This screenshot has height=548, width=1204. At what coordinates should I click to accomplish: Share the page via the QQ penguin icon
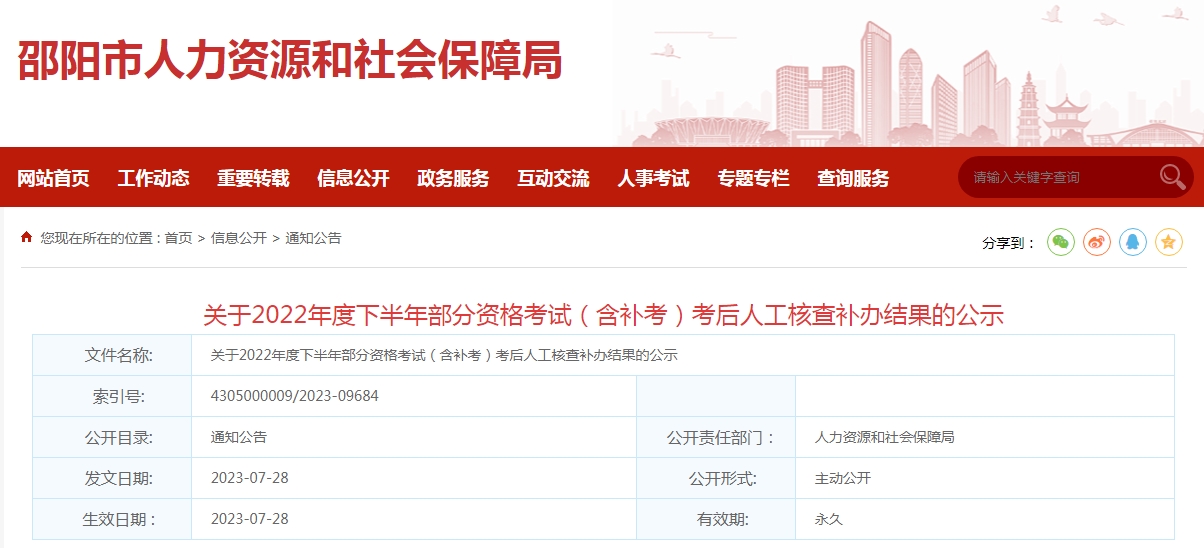pyautogui.click(x=1133, y=242)
